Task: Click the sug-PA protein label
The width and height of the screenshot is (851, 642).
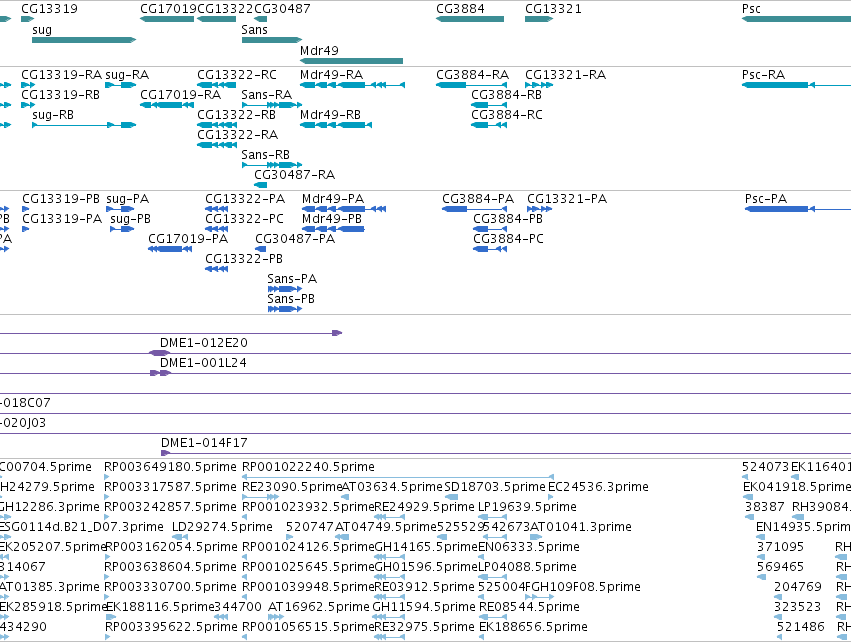Action: 128,199
